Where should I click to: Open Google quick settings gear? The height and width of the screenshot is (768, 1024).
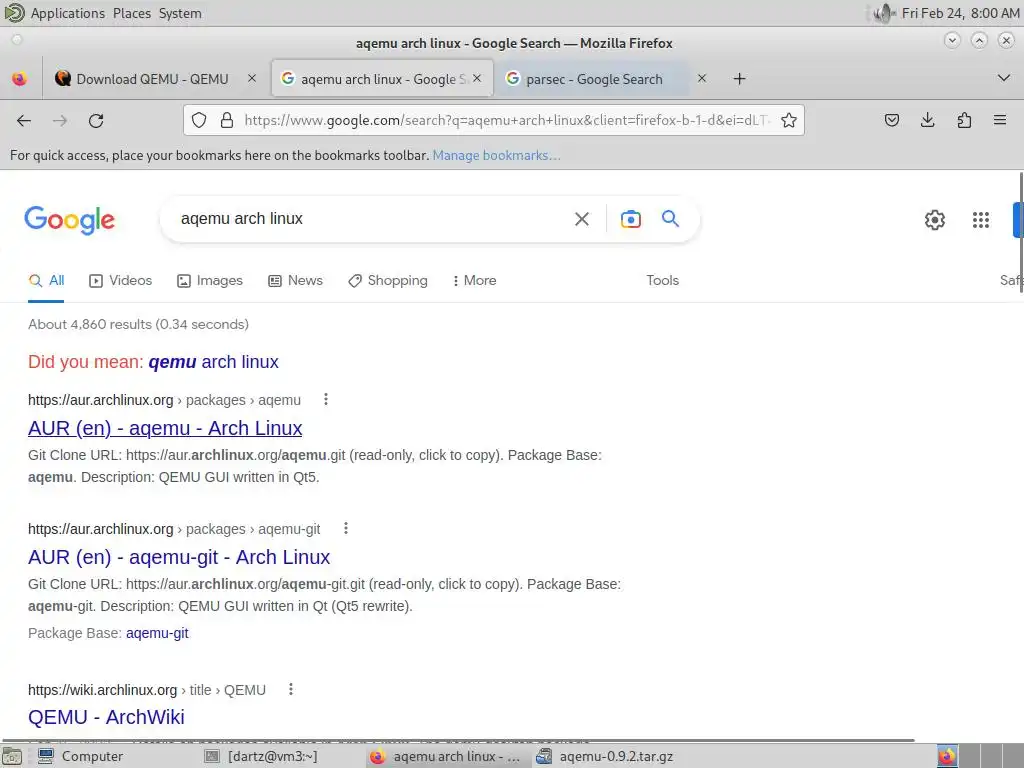935,219
